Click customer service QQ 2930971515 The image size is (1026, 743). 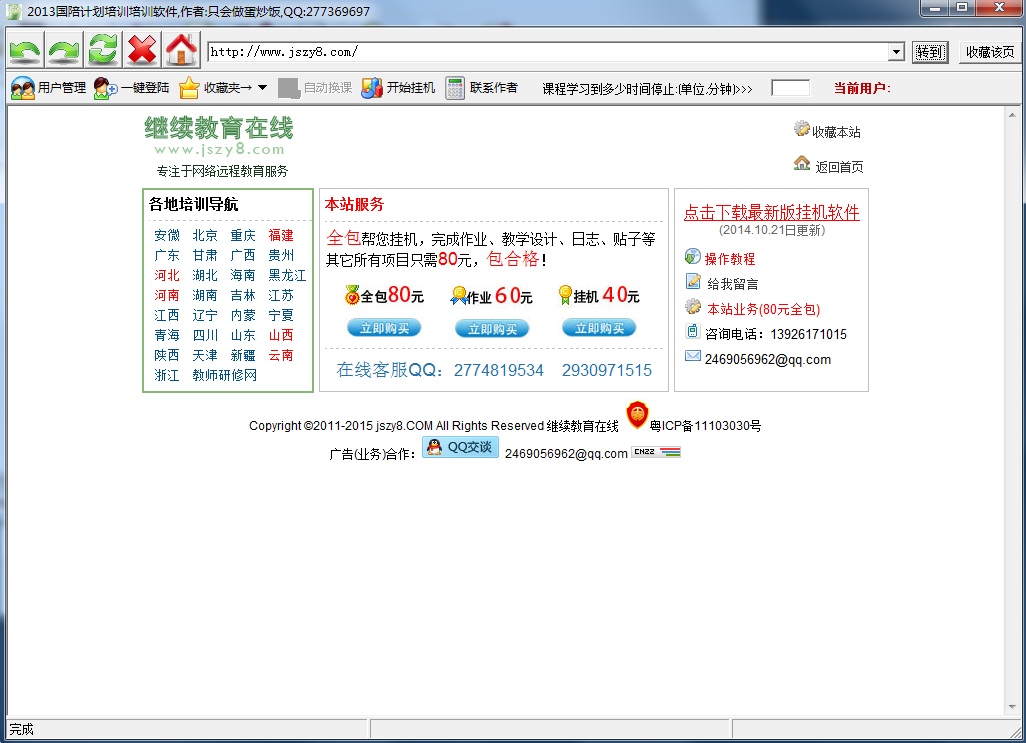click(x=607, y=370)
